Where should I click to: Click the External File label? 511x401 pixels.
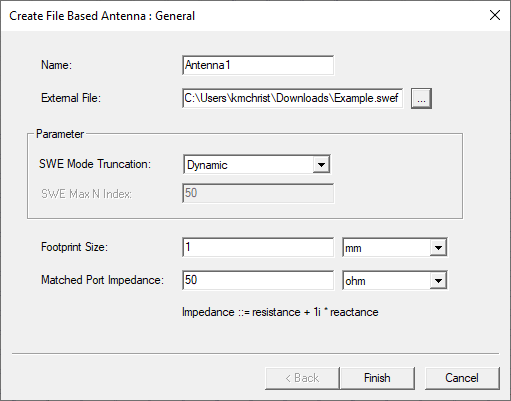[x=71, y=98]
